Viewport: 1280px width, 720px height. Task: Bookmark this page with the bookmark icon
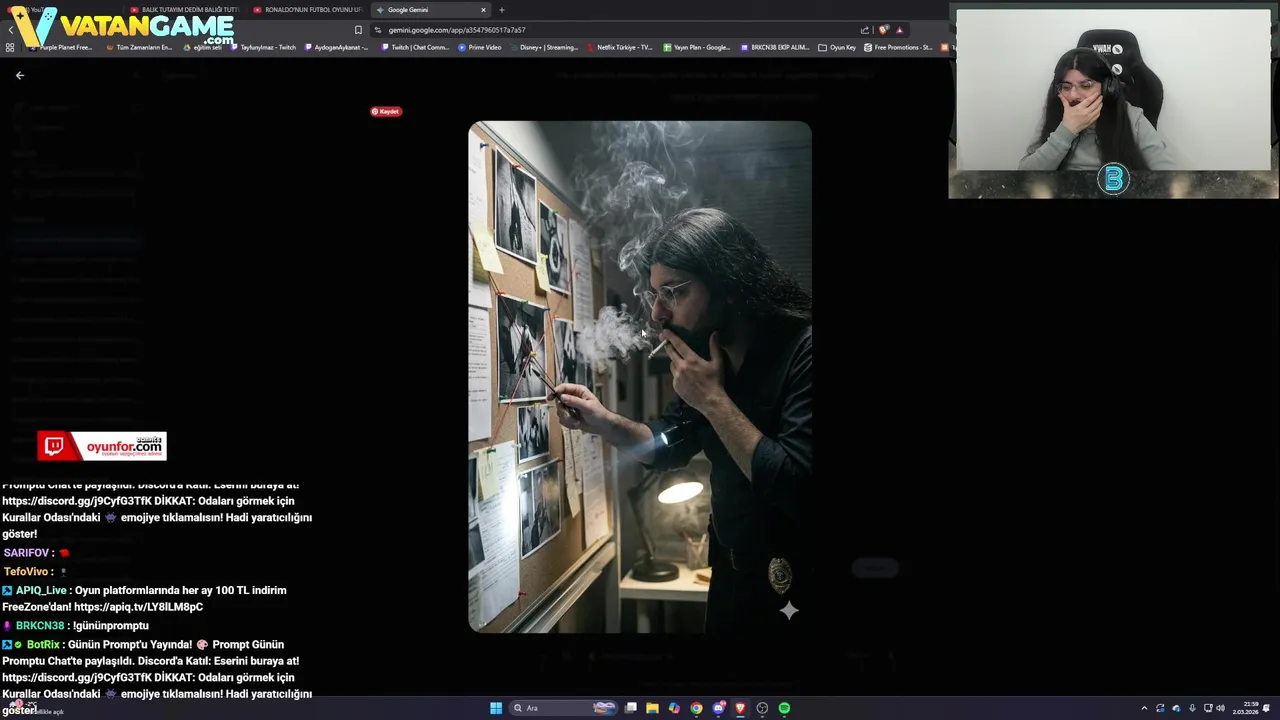358,30
